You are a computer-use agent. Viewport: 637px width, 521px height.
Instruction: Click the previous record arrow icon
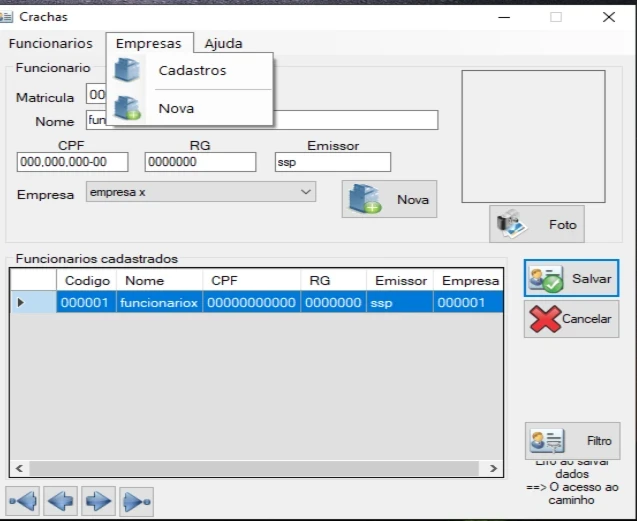[x=60, y=500]
